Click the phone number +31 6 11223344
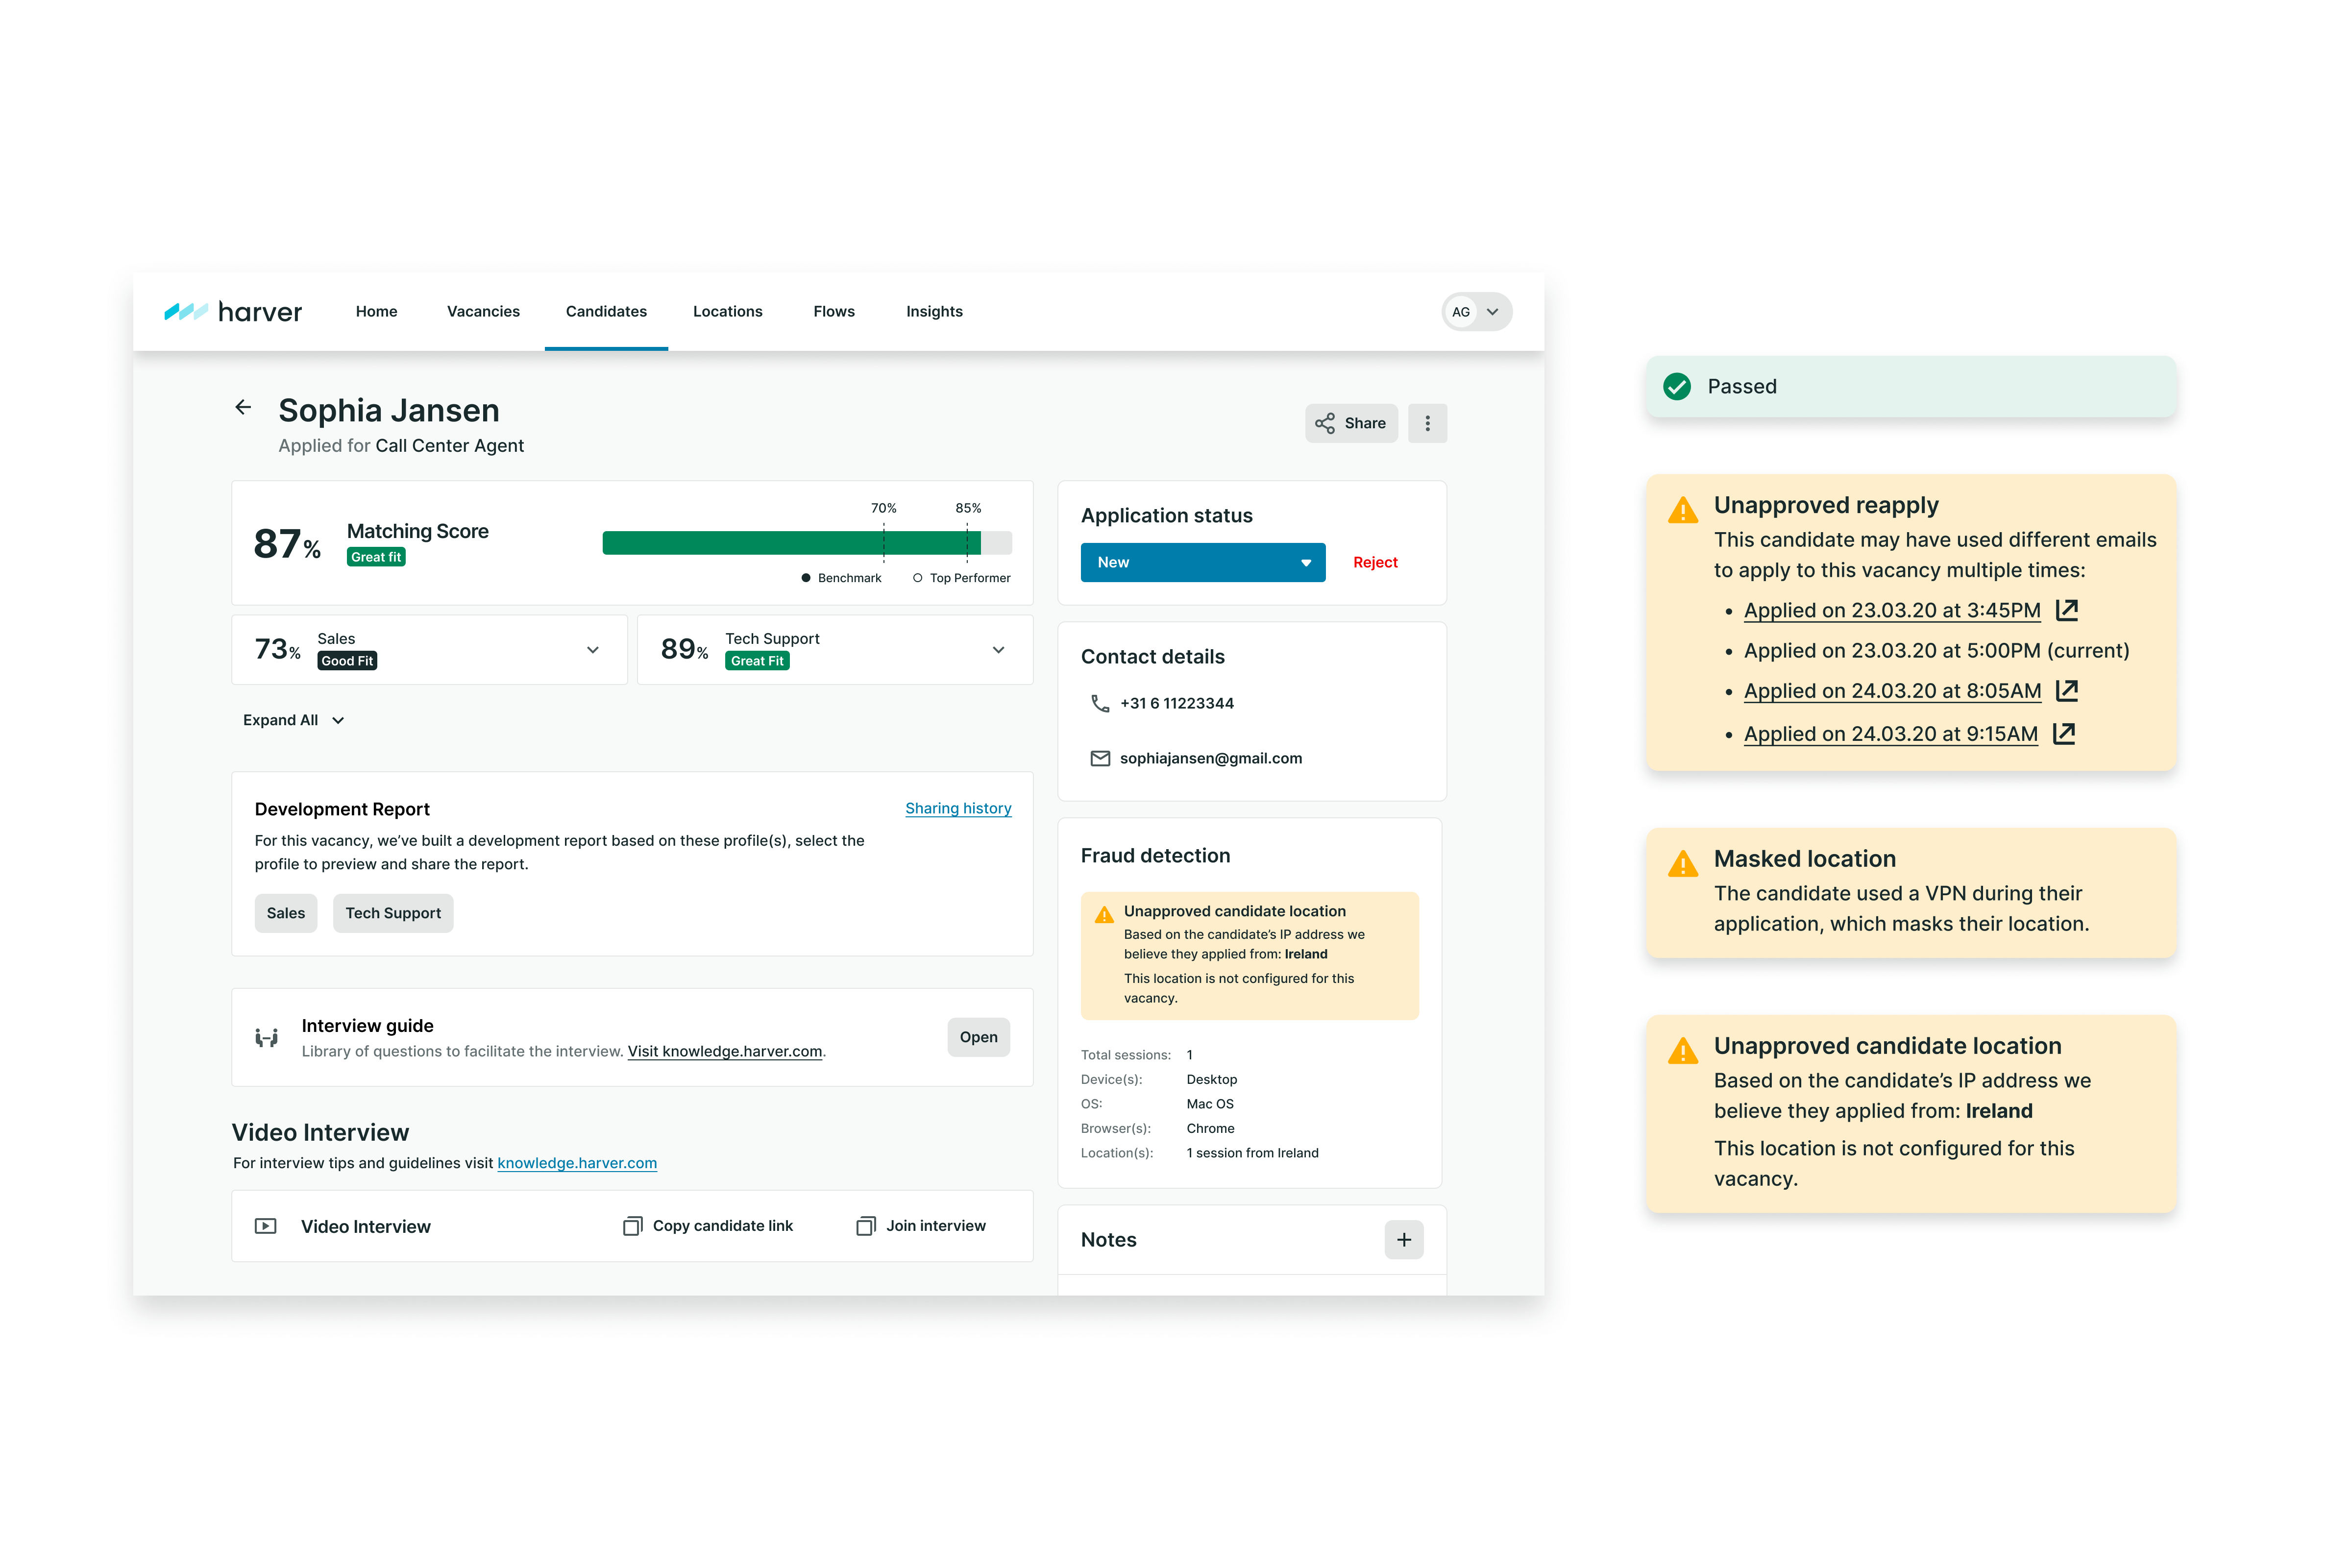The image size is (2352, 1568). click(1177, 703)
